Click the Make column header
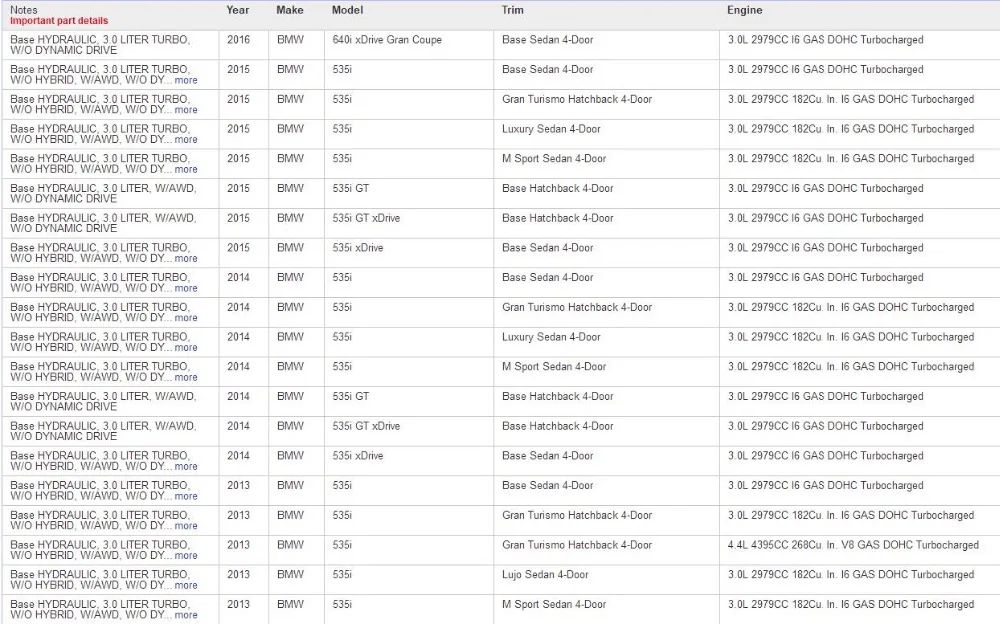The width and height of the screenshot is (1000, 624). (x=290, y=10)
